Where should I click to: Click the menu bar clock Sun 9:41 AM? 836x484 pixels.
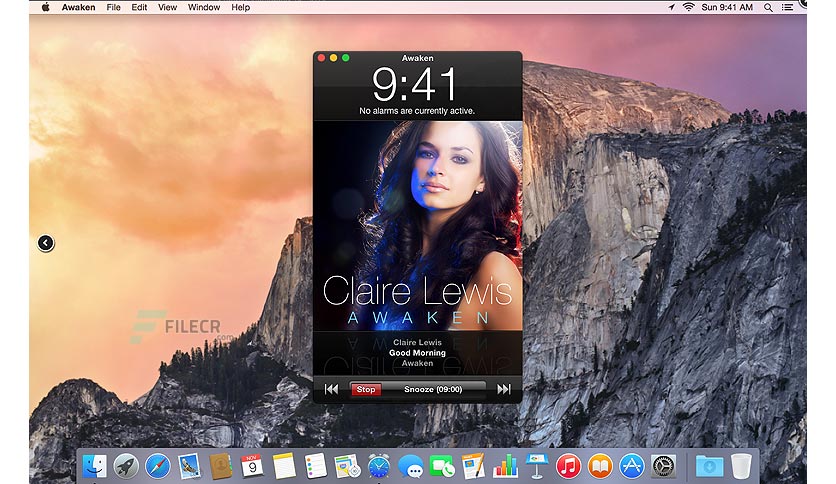click(x=727, y=7)
